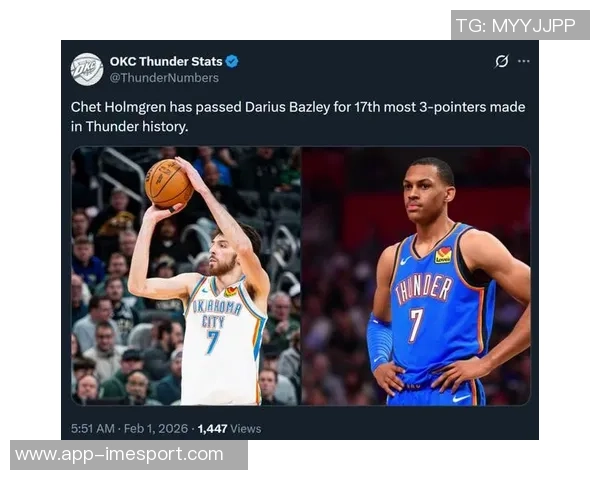
Task: Click the TG: MYYJJPP watermark label
Action: [x=520, y=25]
